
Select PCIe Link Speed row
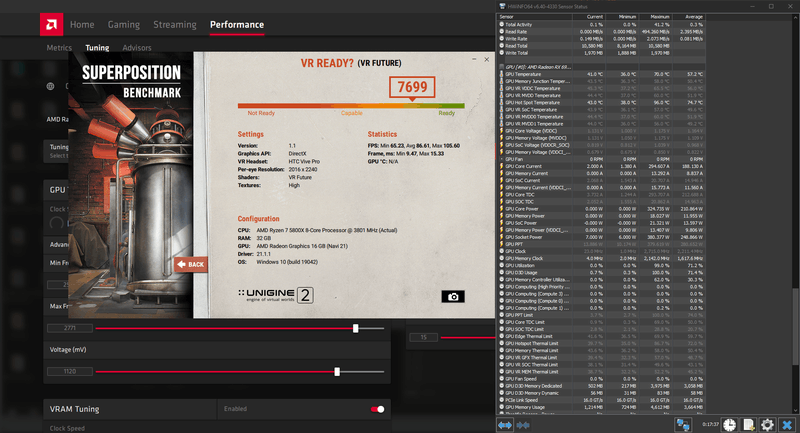[x=602, y=400]
